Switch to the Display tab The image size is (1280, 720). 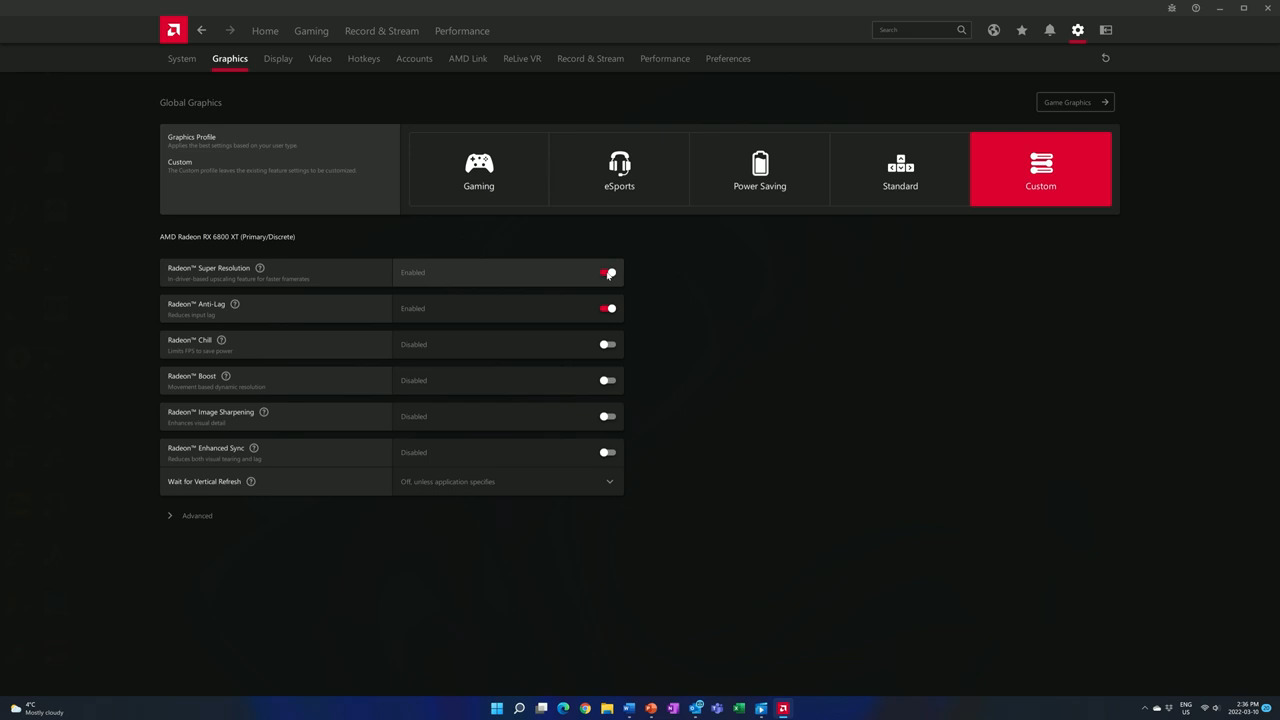pos(278,59)
